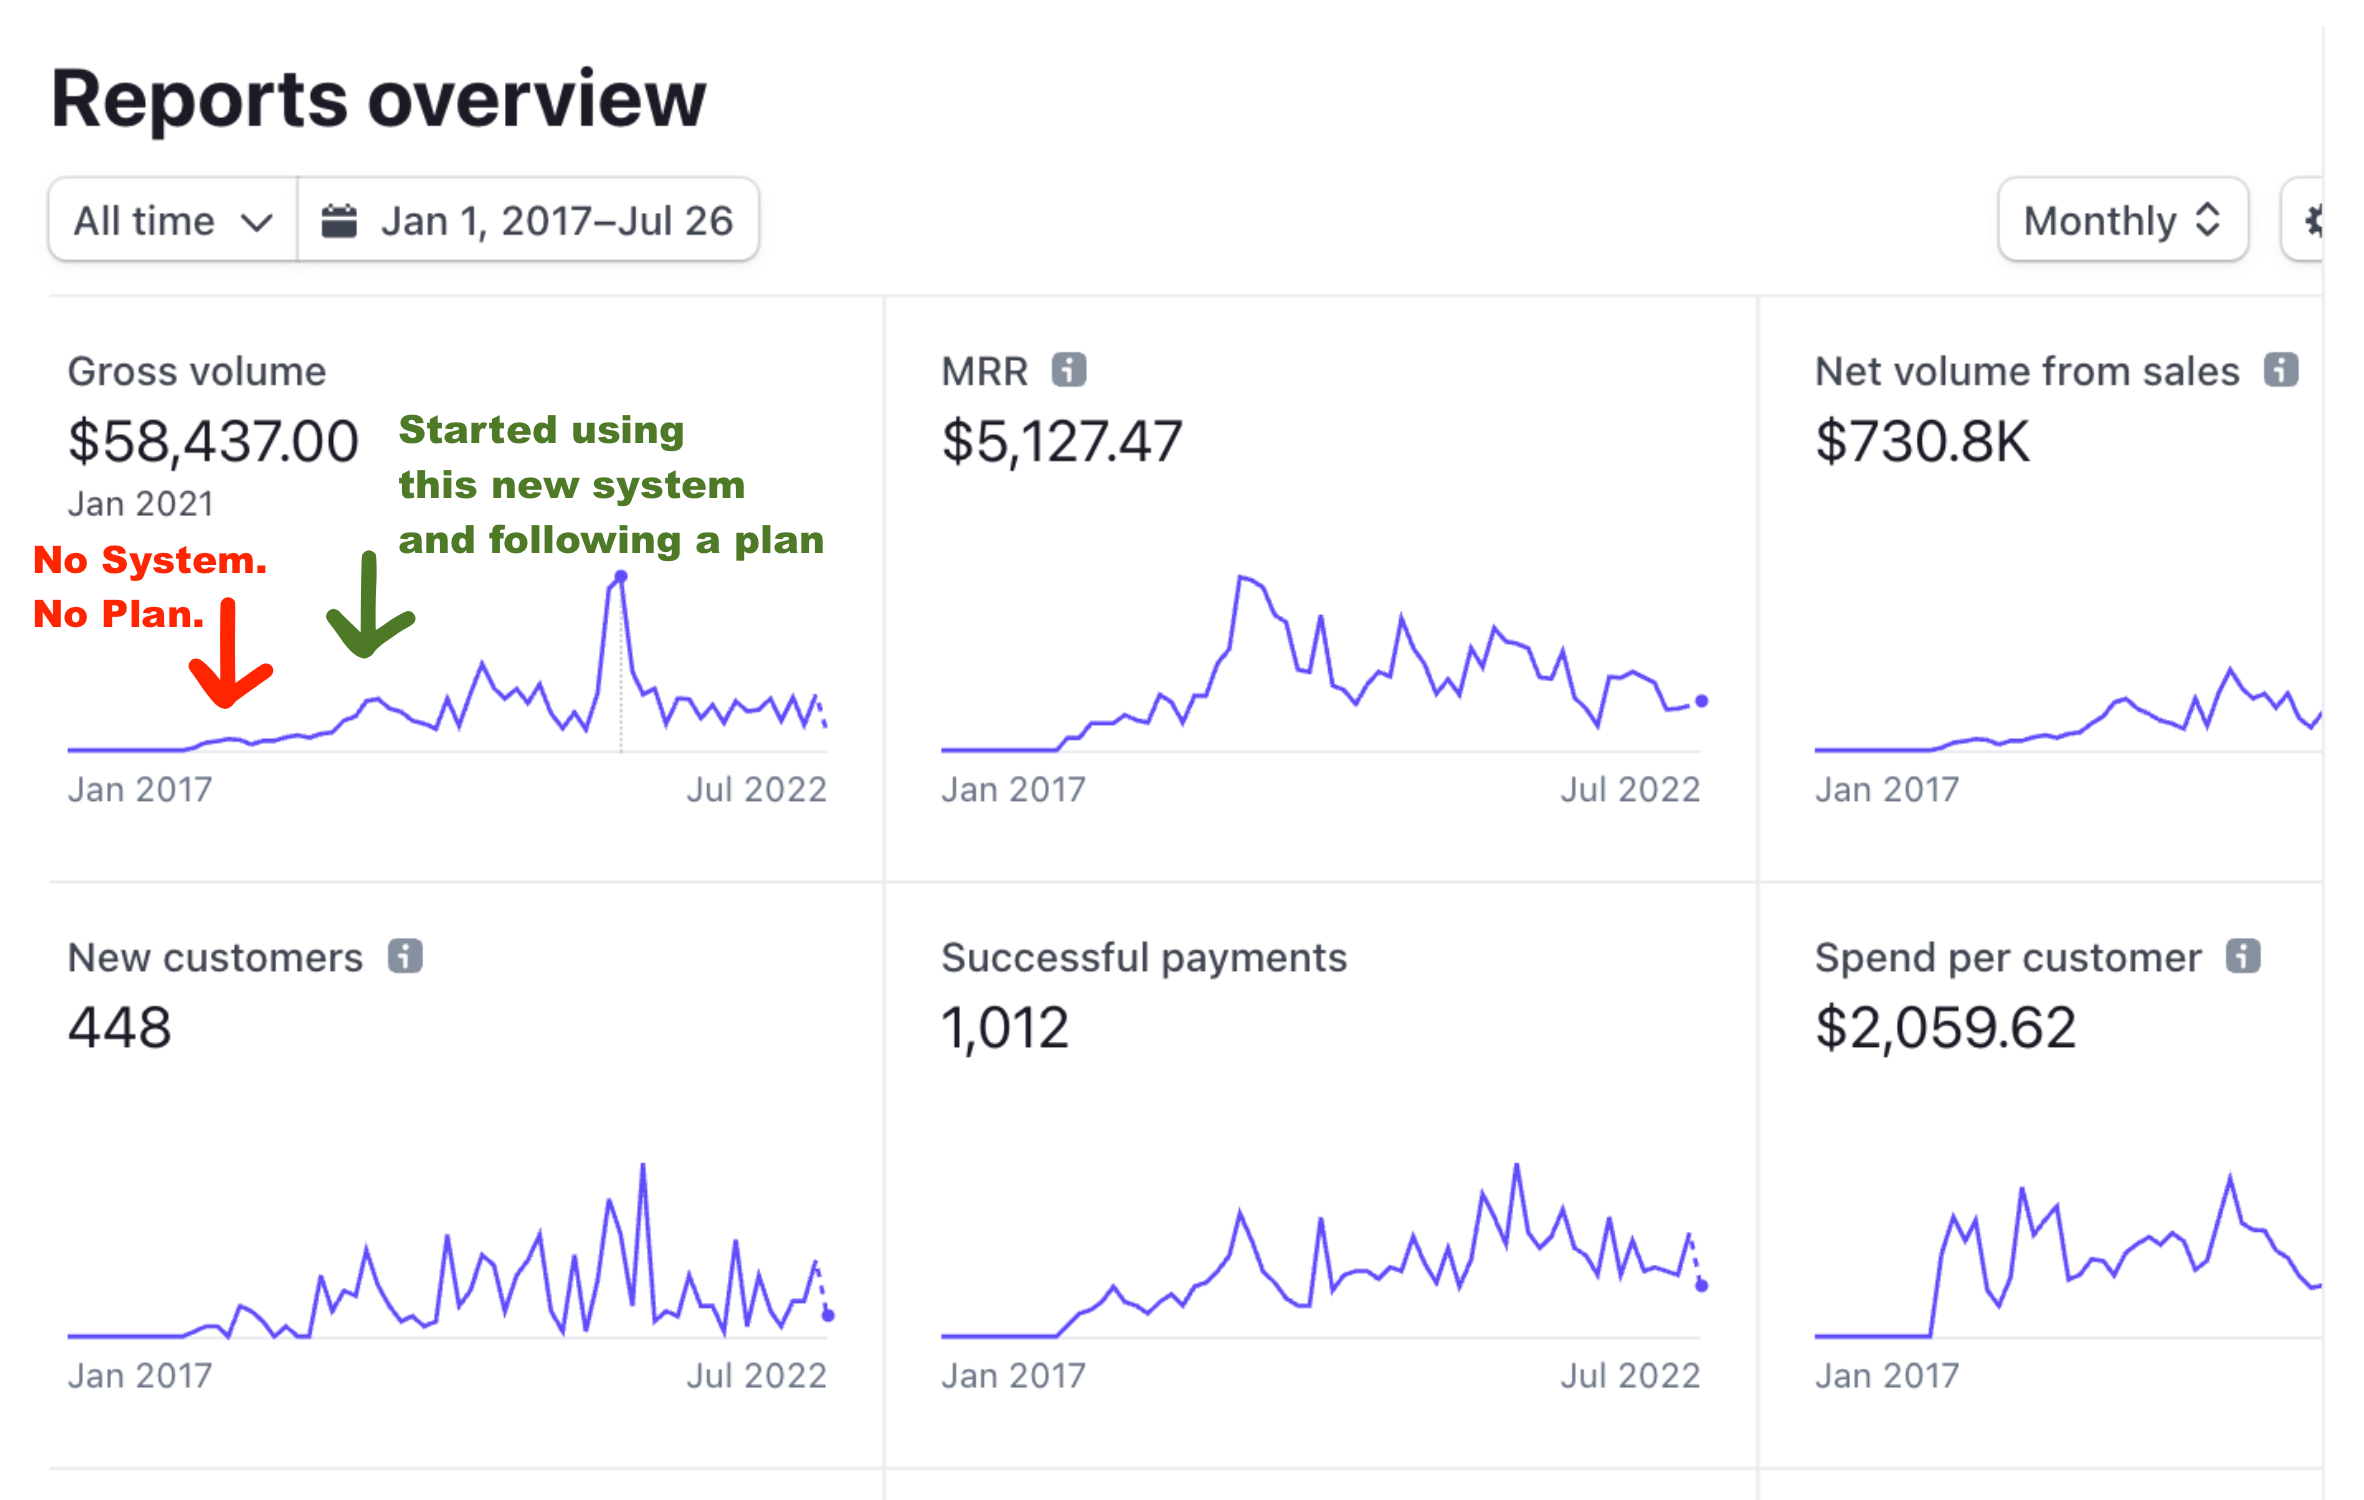Click the Net volume from sales info icon
2364x1500 pixels.
(2281, 370)
